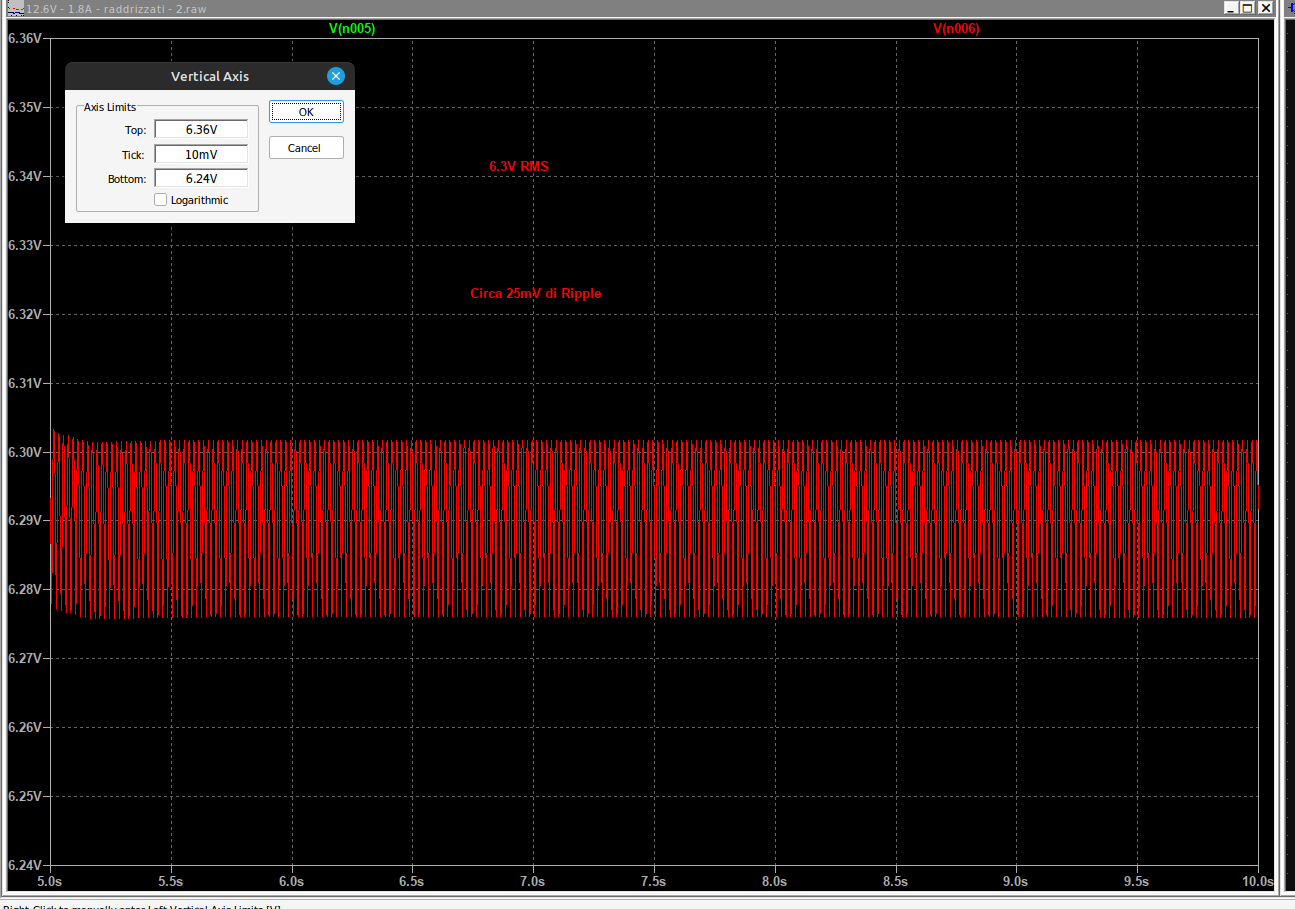Cancel the Vertical Axis dialog

point(306,148)
